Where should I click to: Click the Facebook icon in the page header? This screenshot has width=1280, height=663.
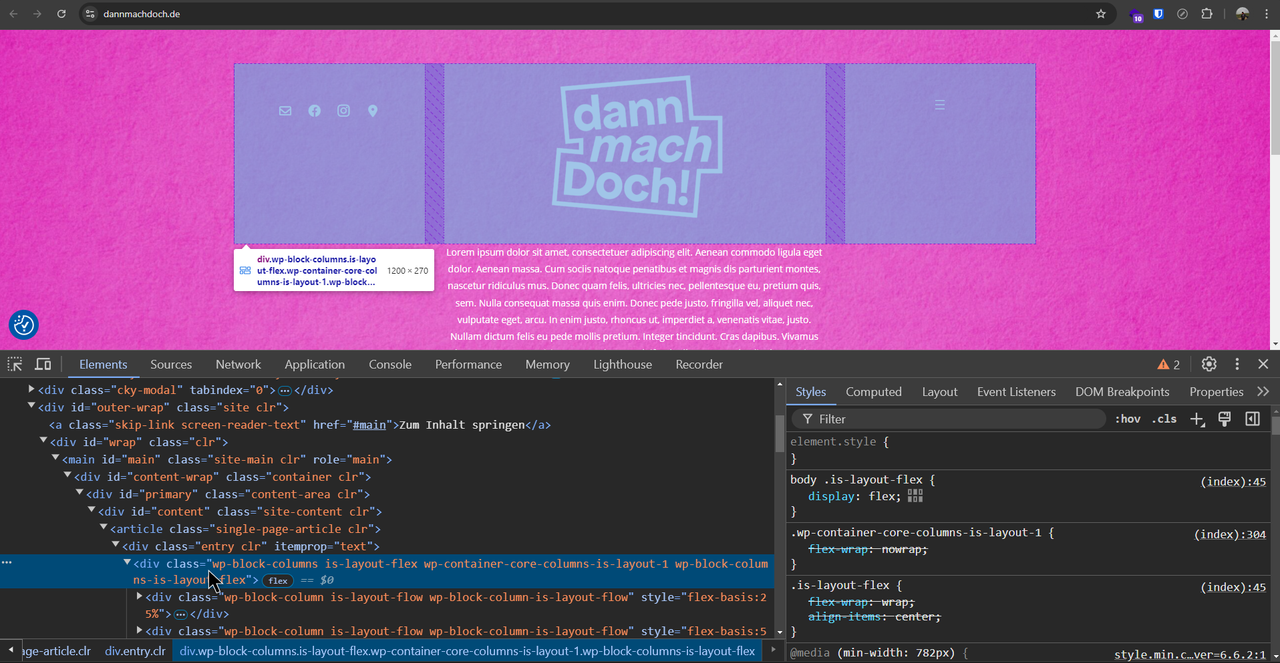[x=314, y=111]
